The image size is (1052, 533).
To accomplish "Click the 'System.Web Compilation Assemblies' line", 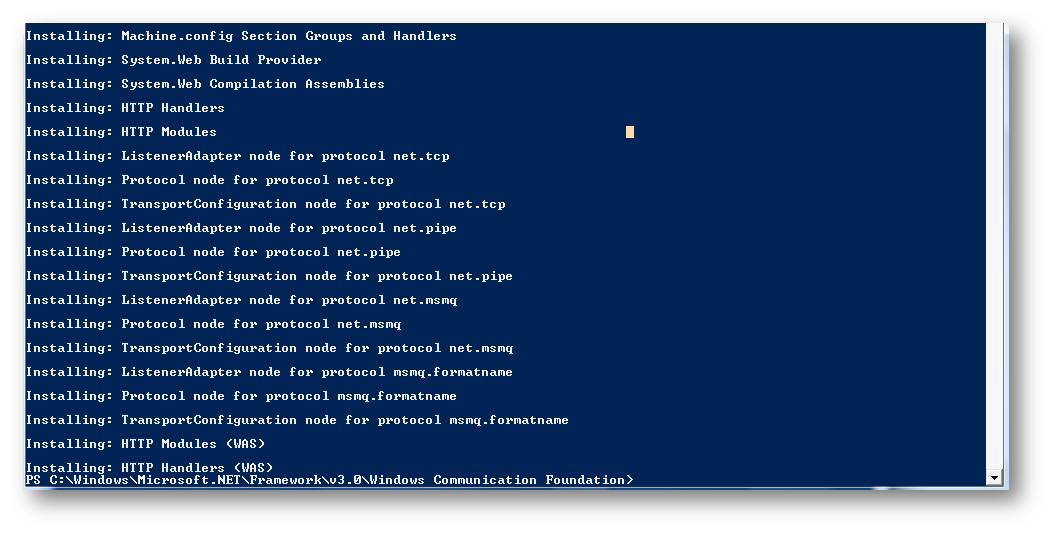I will coord(205,84).
